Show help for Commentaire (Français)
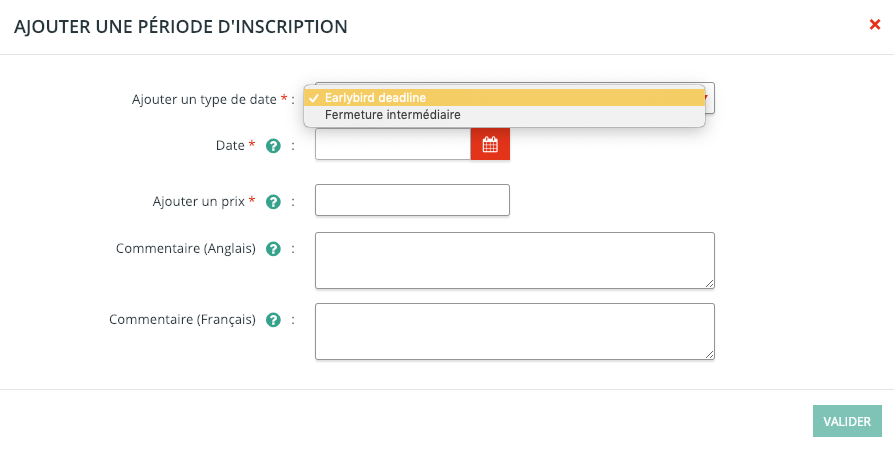Viewport: 894px width, 450px height. (272, 320)
